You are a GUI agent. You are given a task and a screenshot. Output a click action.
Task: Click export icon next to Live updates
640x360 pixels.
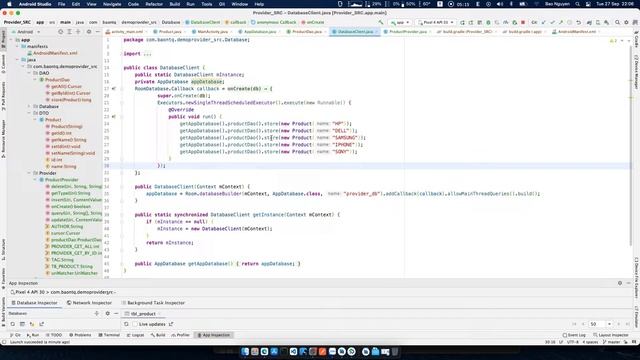(x=171, y=324)
